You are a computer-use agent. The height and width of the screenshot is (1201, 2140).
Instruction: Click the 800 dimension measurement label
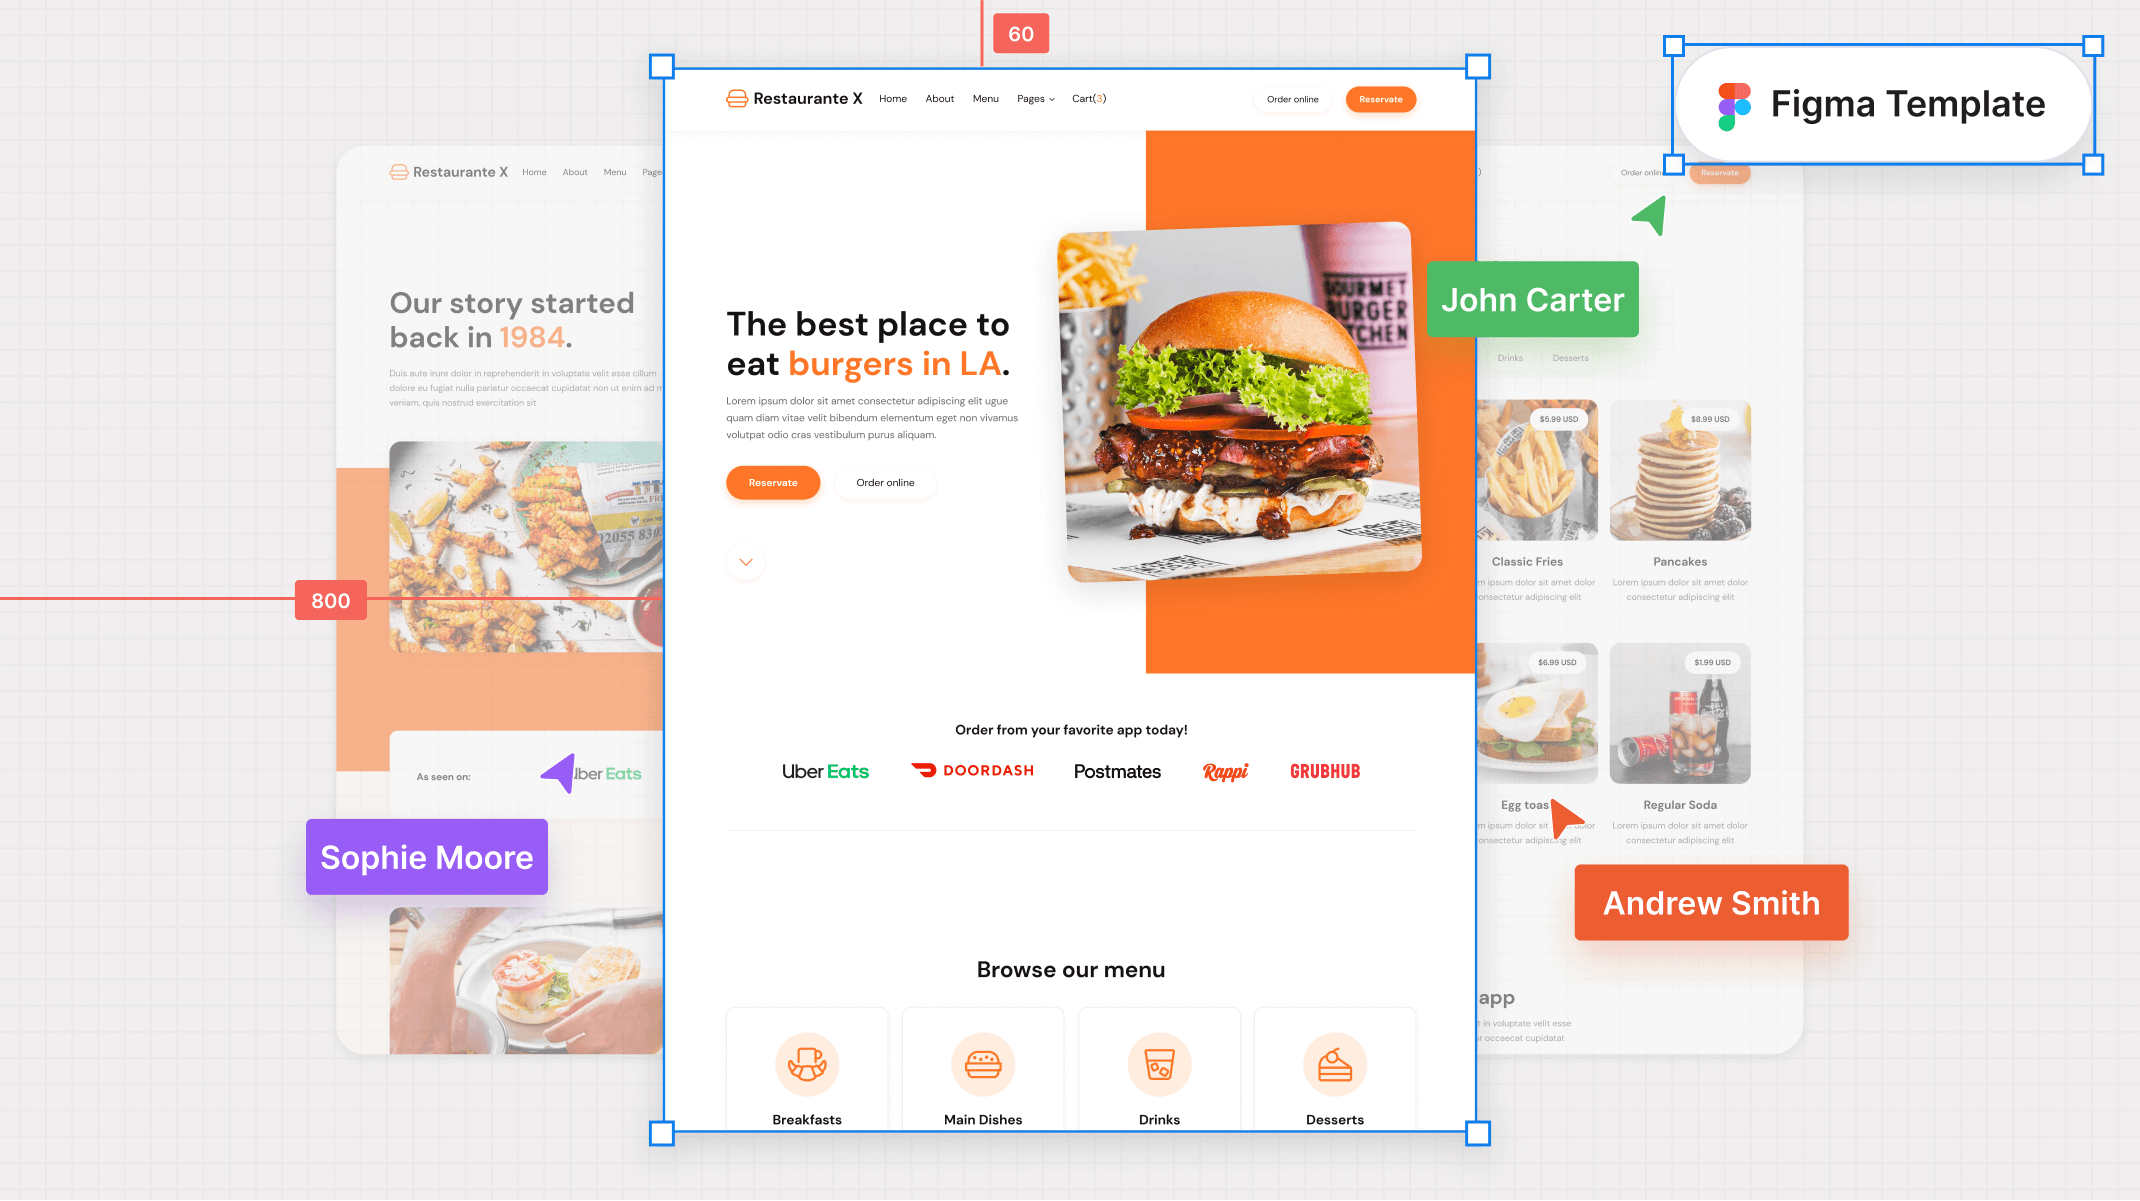pos(331,600)
